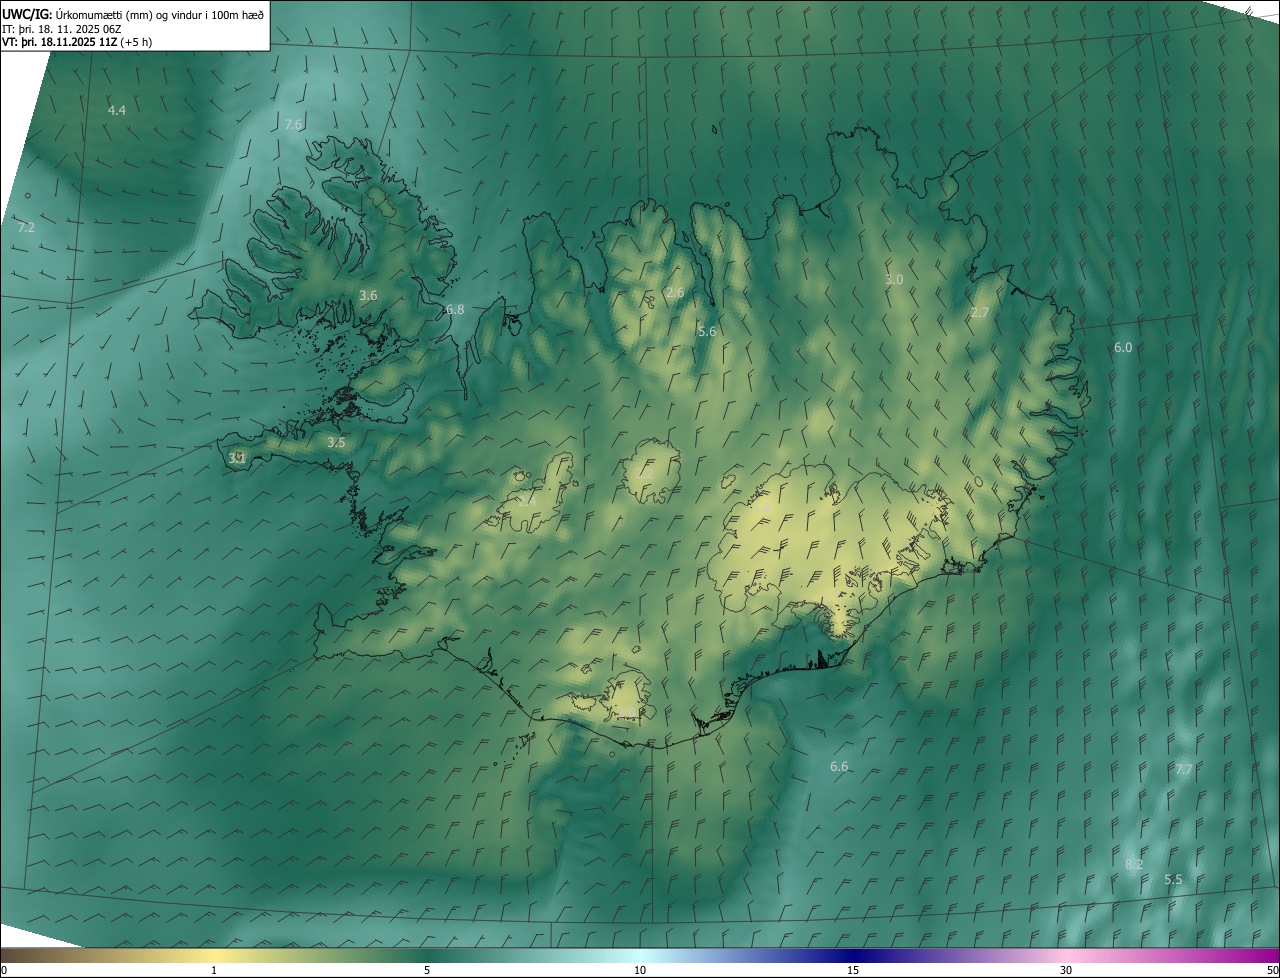The height and width of the screenshot is (978, 1280).
Task: Select the VT line reading 11Z (+5 h)
Action: point(76,43)
